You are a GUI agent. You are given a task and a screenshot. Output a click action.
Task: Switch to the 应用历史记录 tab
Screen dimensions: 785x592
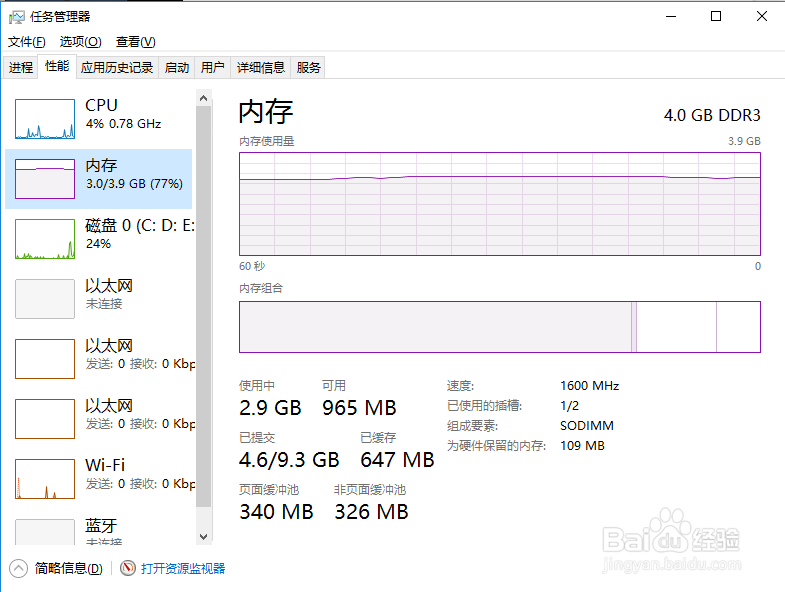click(x=117, y=67)
